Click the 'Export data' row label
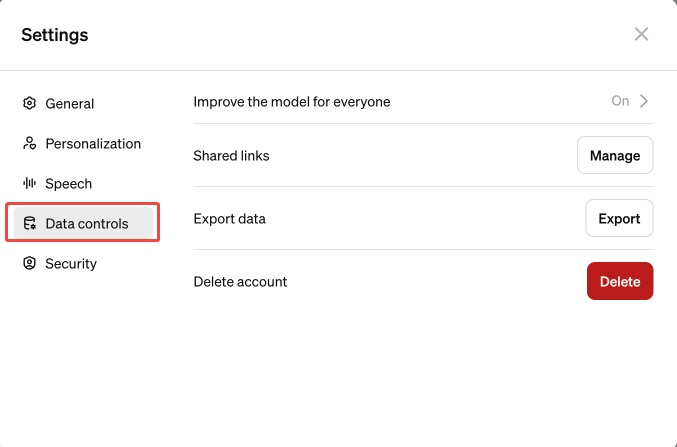The width and height of the screenshot is (677, 447). [229, 218]
